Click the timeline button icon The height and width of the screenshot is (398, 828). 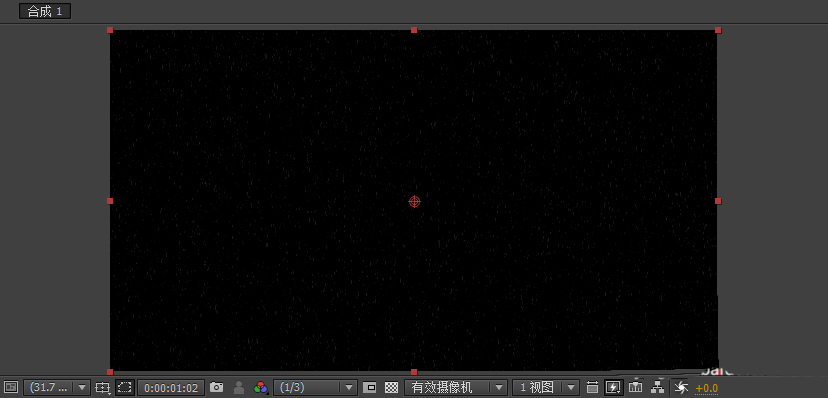pos(636,386)
